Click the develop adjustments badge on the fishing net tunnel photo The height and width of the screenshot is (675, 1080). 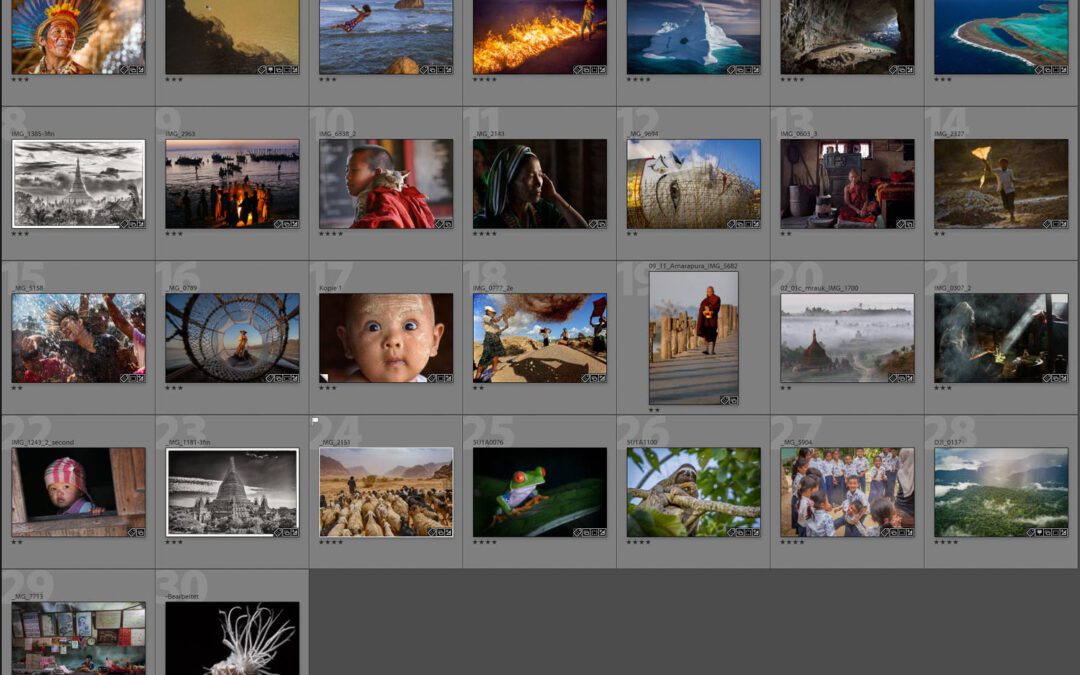(x=294, y=378)
